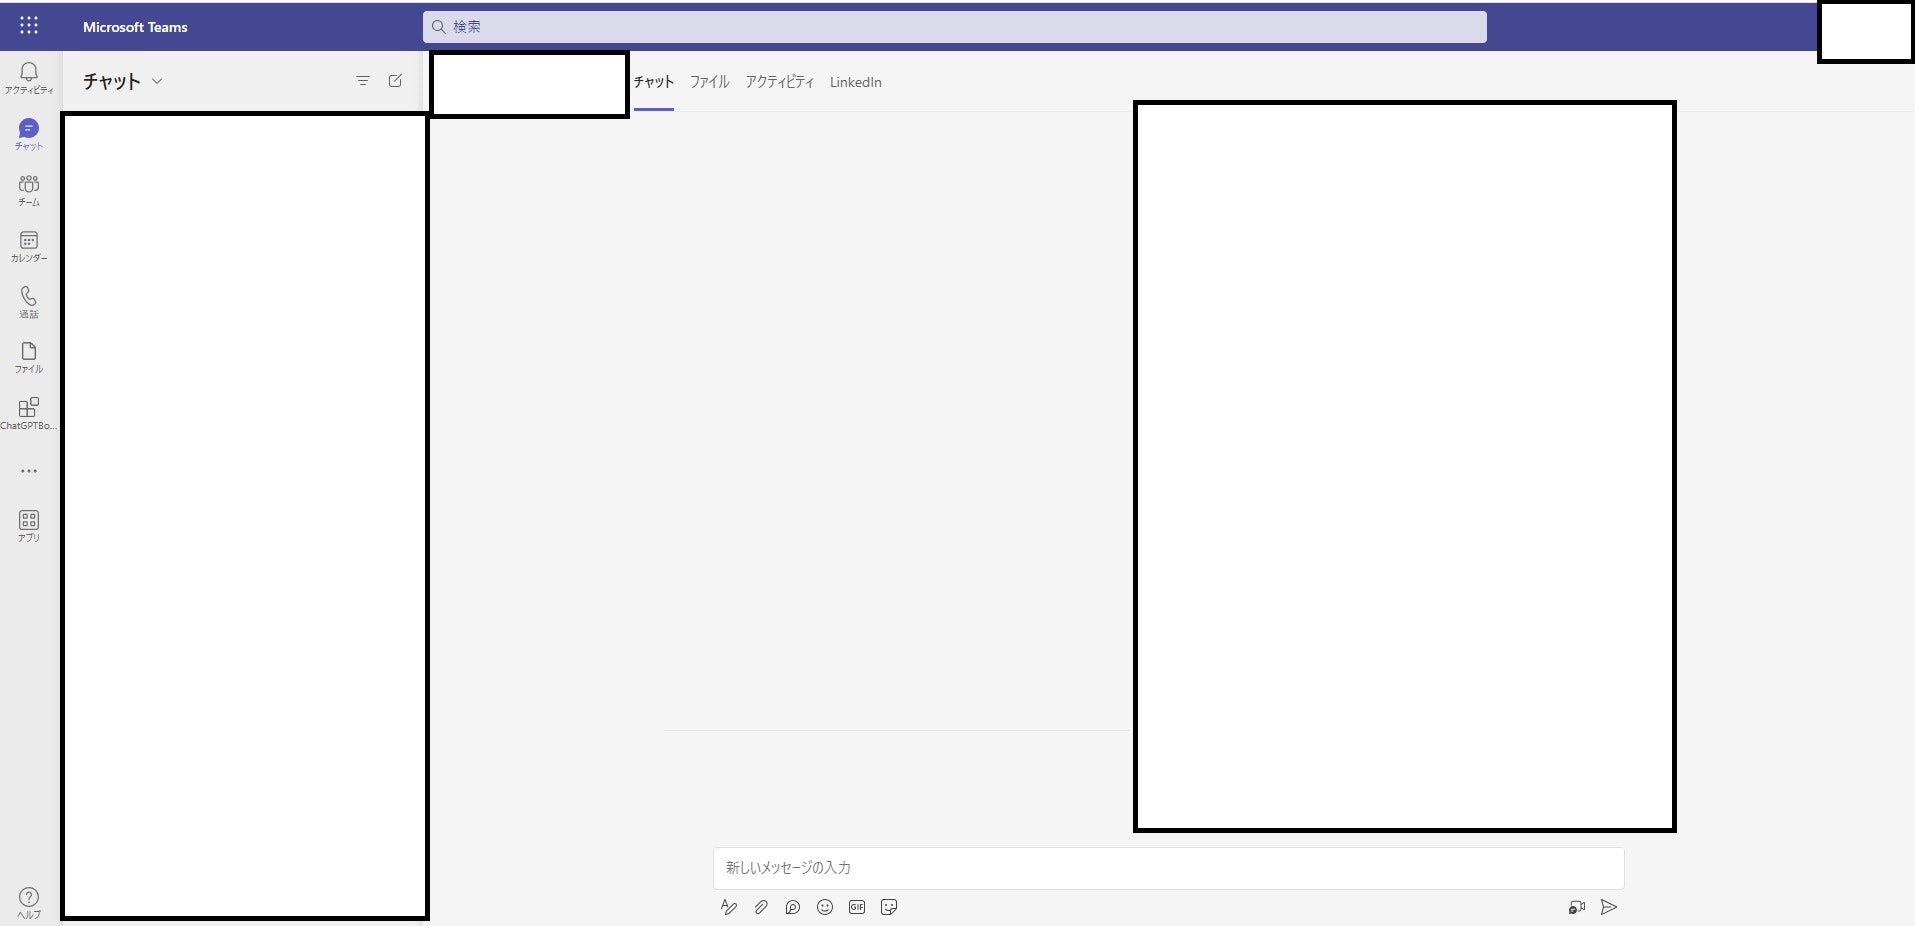Image resolution: width=1915 pixels, height=926 pixels.
Task: Switch to the アクティビティ tab
Action: [780, 82]
